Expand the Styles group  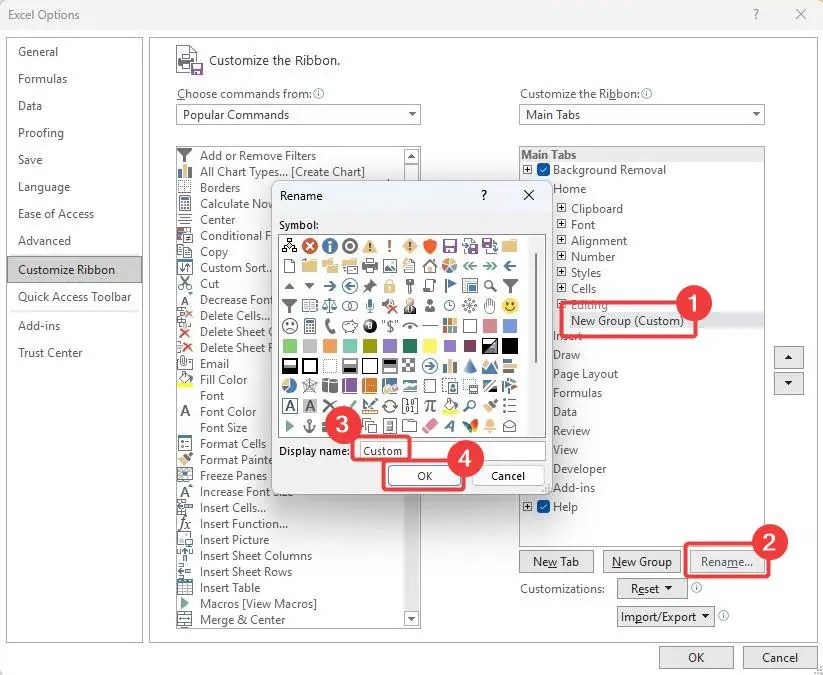(561, 272)
